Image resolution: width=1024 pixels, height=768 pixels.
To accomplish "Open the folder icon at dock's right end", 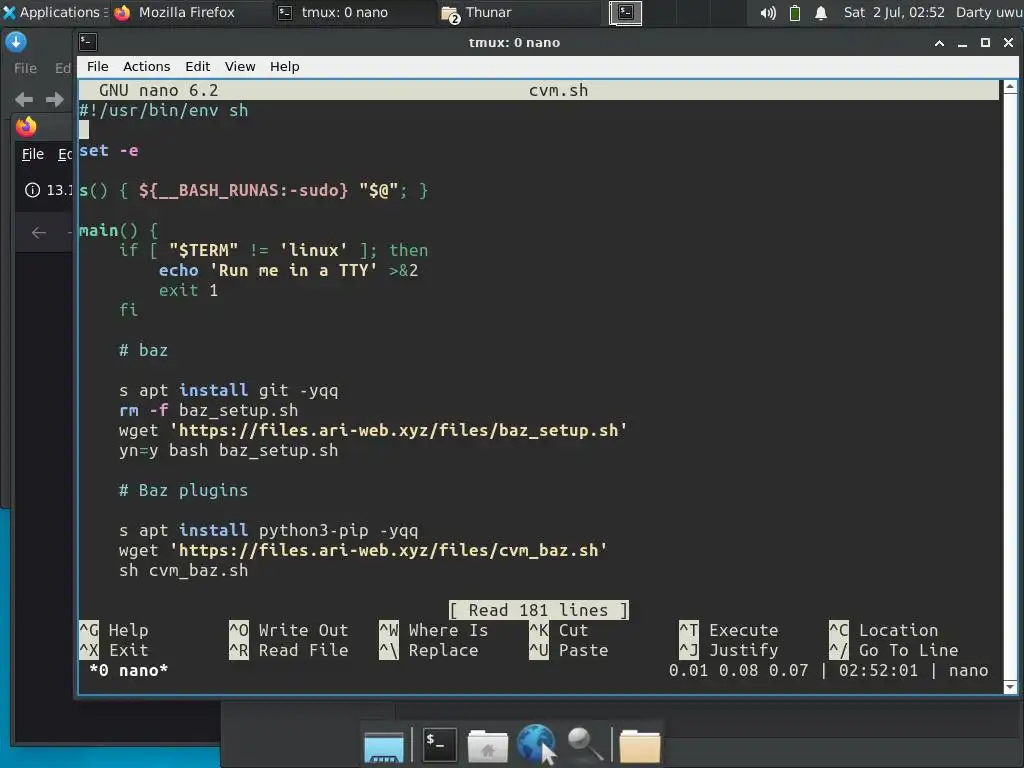I will pos(639,746).
